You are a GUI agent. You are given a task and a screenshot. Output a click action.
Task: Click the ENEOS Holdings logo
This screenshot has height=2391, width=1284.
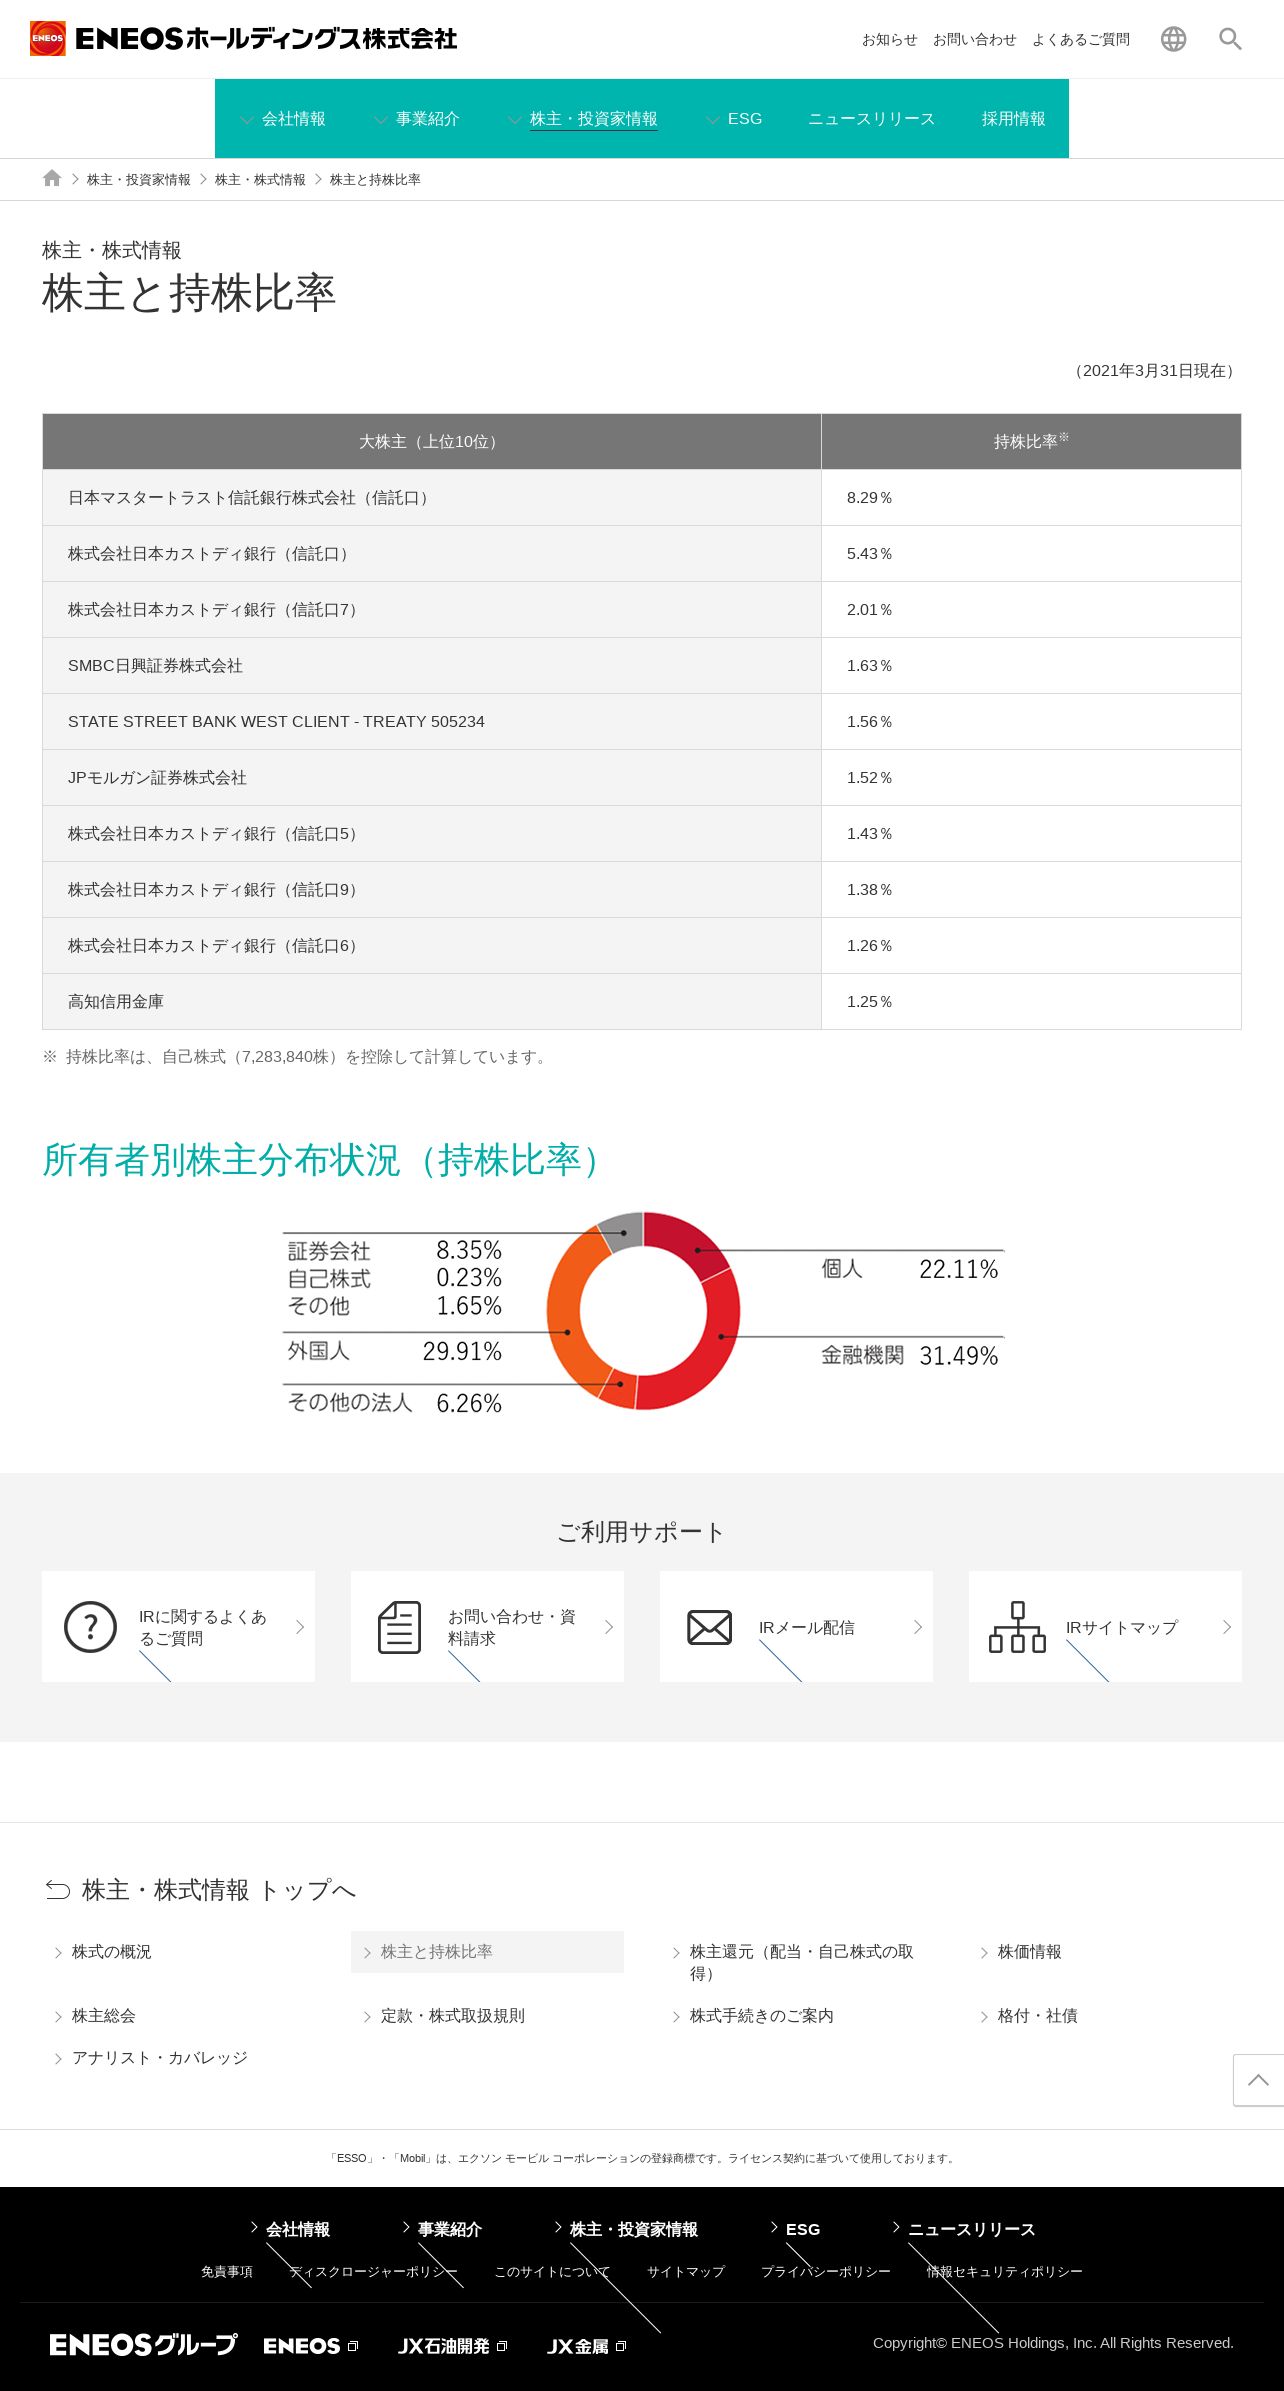tap(243, 39)
